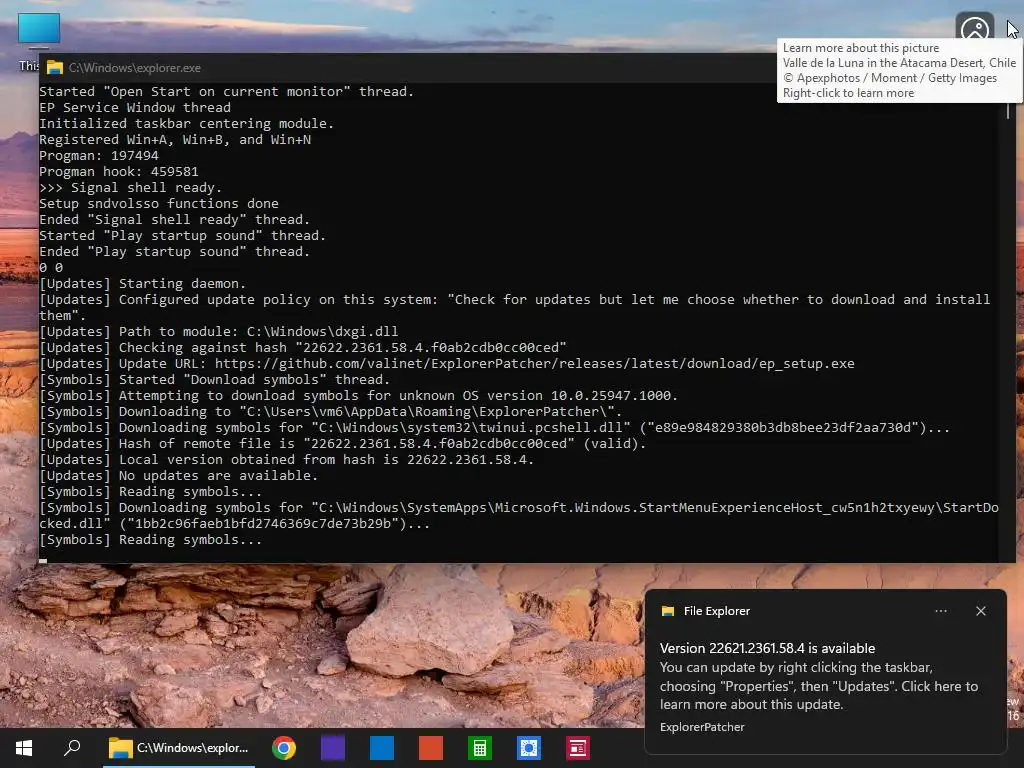Click 'Started "Download symbols" thread.' line
Screen dimensions: 1024x768
[x=214, y=379]
